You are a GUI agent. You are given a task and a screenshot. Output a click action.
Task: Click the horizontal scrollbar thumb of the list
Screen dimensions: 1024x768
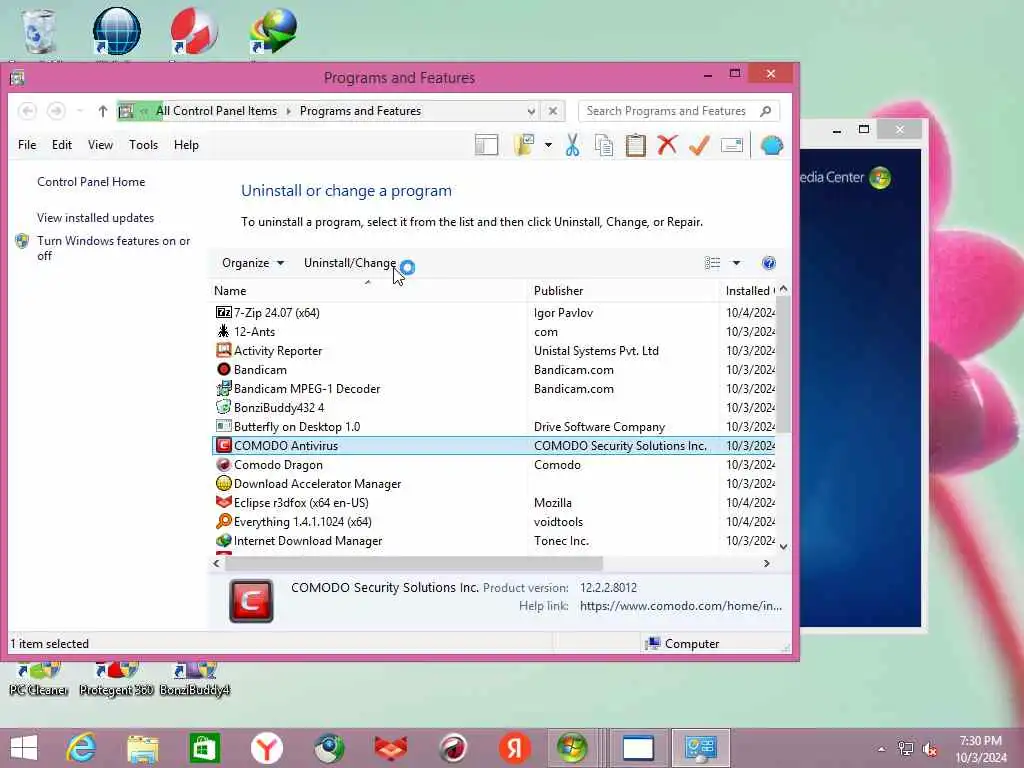click(x=413, y=563)
